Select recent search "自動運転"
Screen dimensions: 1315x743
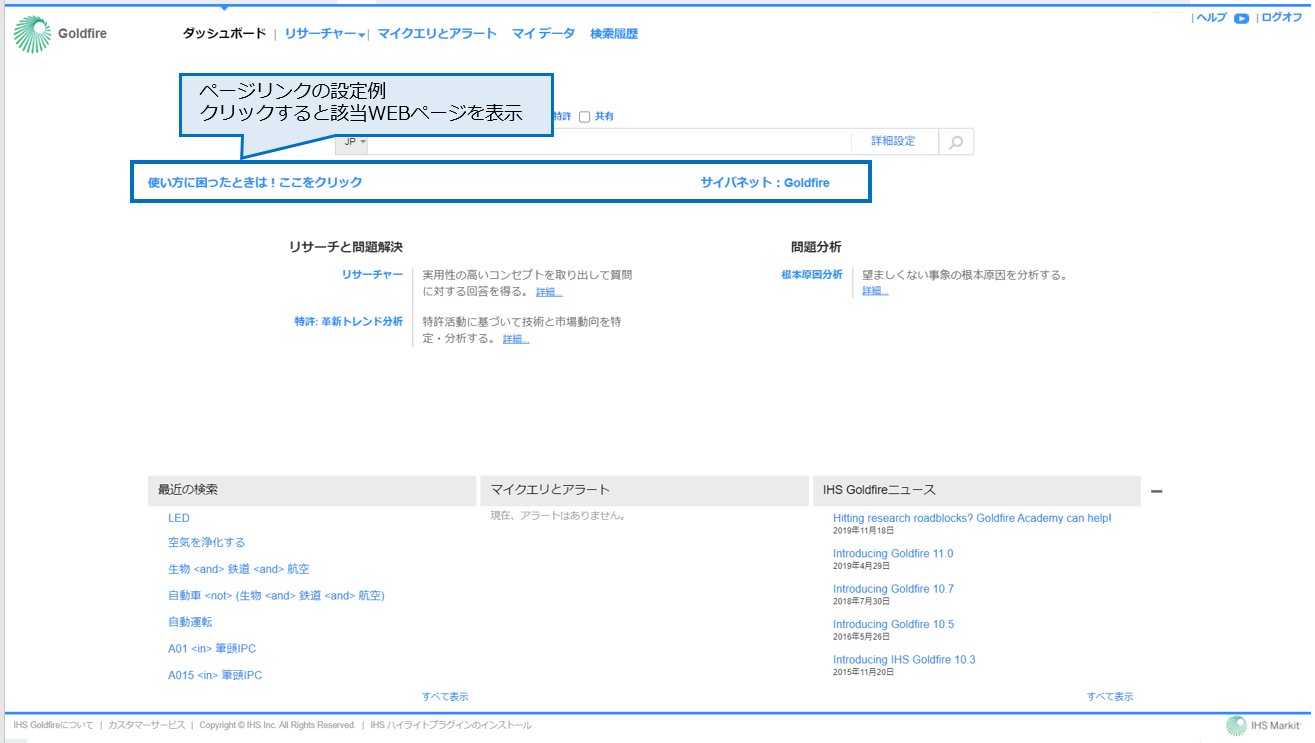click(x=190, y=622)
